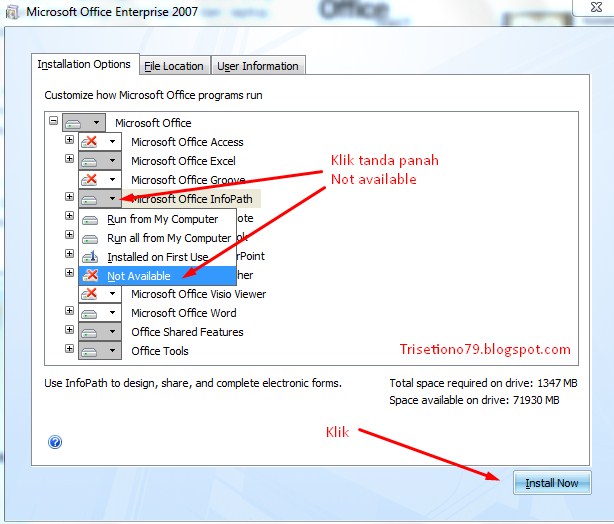Choose Not Available from dropdown menu
Viewport: 614px width, 524px height.
[157, 276]
